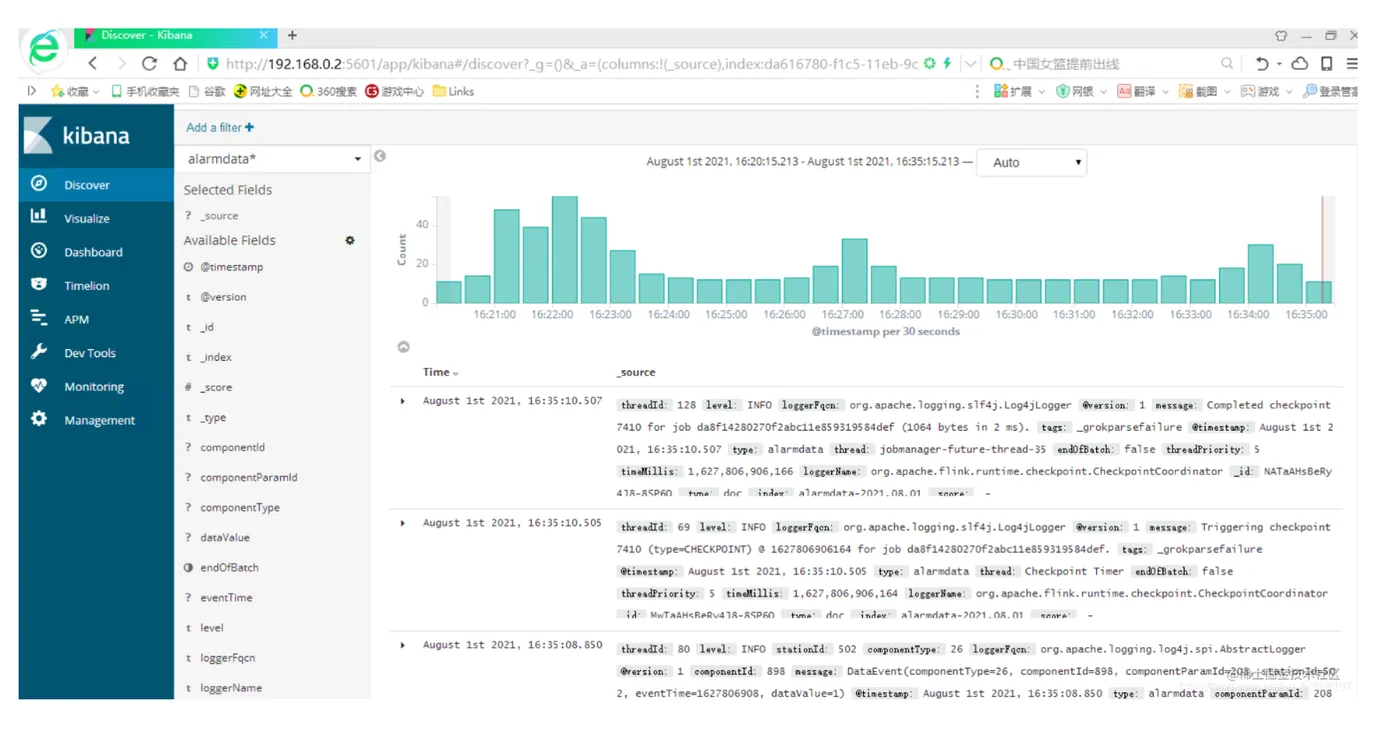
Task: Expand the 16:35:10.505 log row
Action: point(403,523)
